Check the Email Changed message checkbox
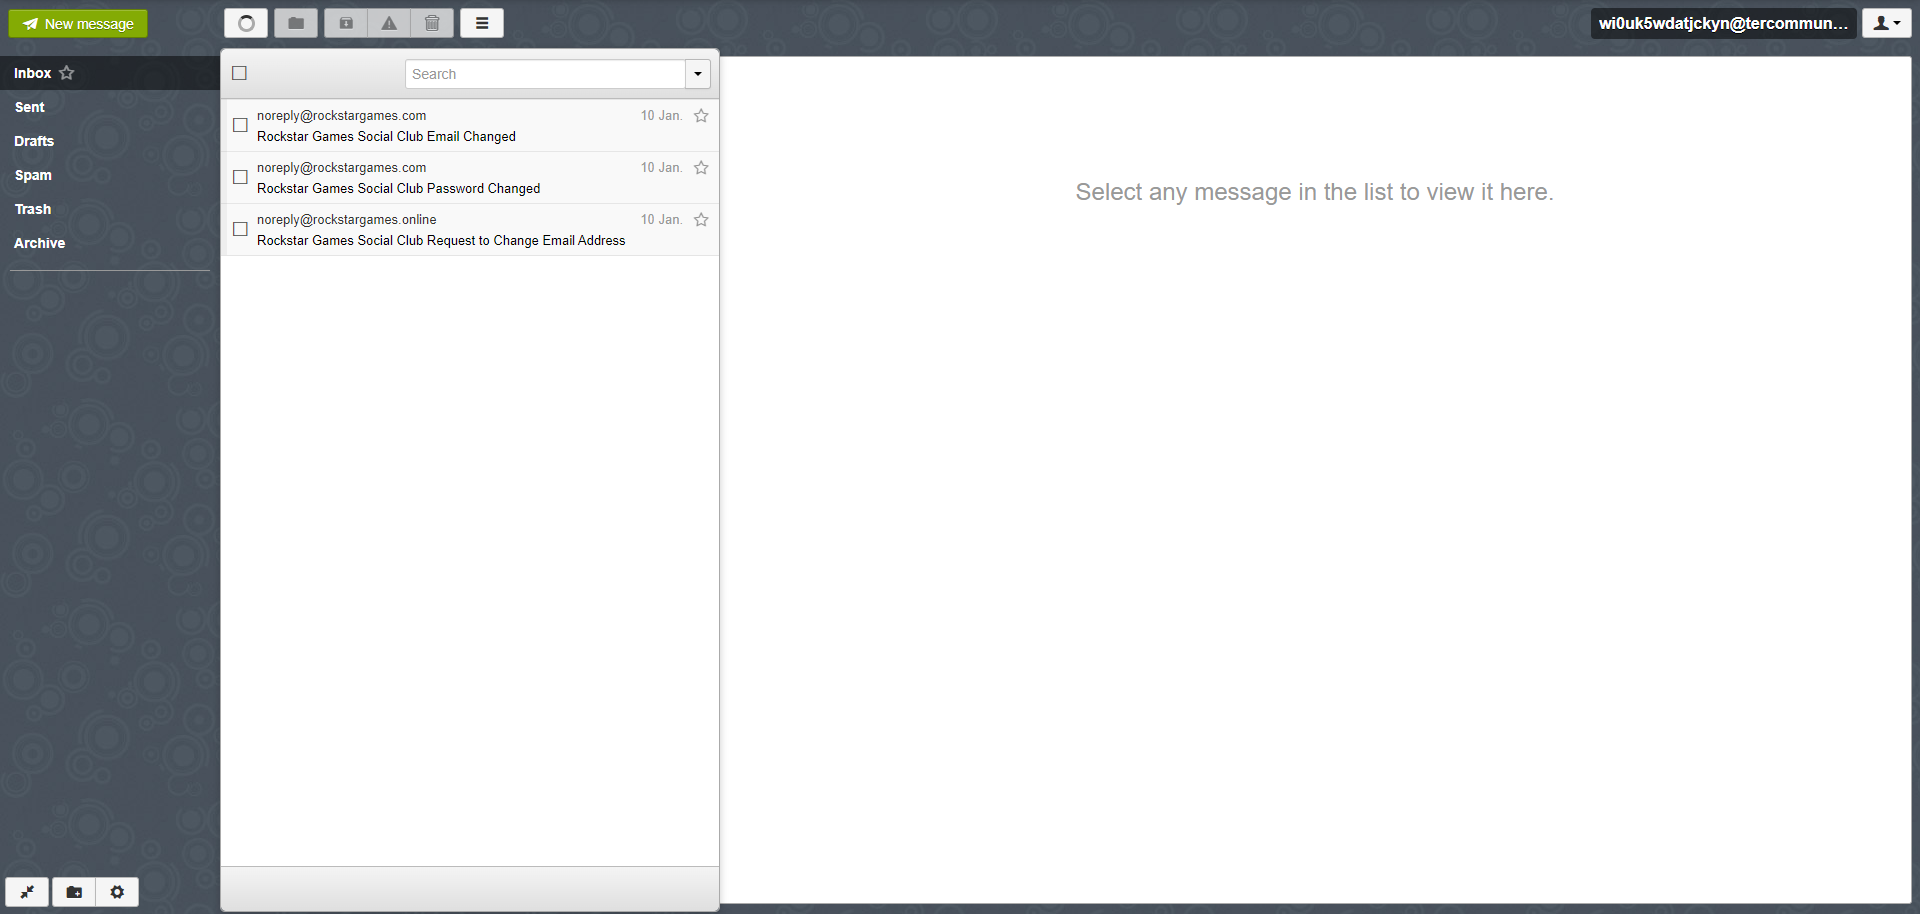1920x914 pixels. pyautogui.click(x=240, y=125)
